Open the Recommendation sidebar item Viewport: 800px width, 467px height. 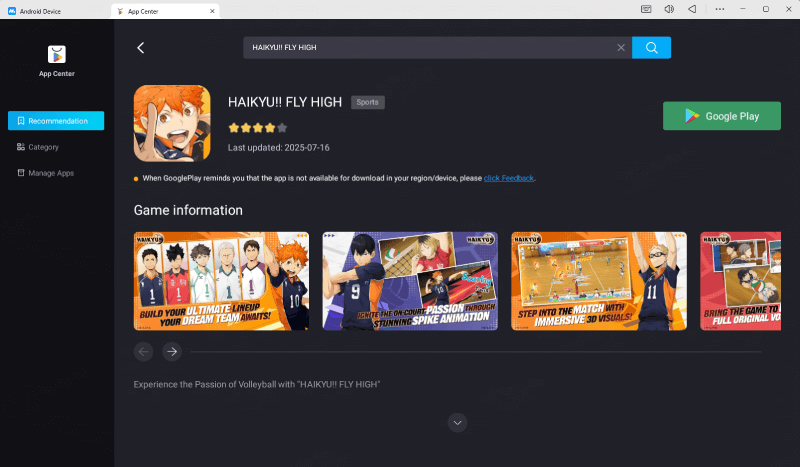pyautogui.click(x=56, y=121)
